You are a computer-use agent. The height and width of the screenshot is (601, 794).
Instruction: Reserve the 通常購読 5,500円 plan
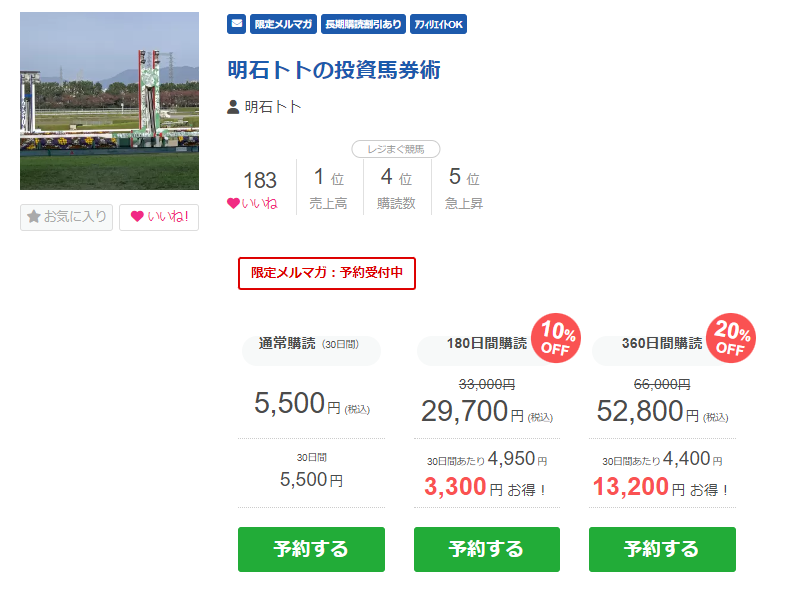tap(311, 549)
